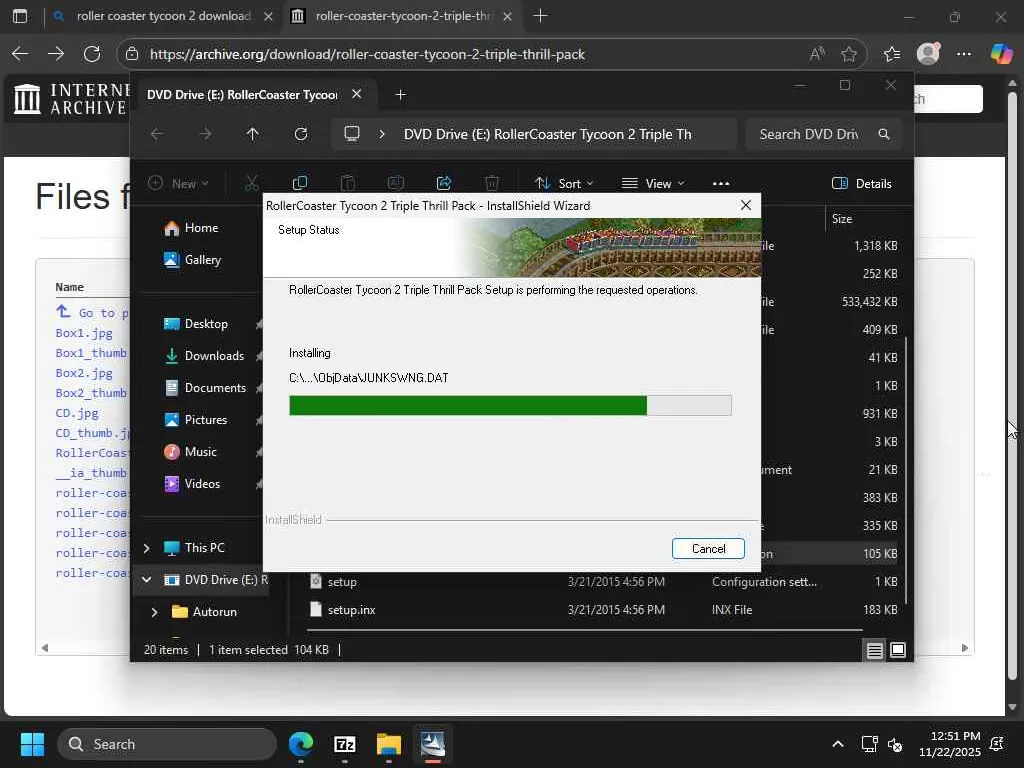Screen dimensions: 1024x768
Task: Click the Size column header
Action: click(x=842, y=219)
